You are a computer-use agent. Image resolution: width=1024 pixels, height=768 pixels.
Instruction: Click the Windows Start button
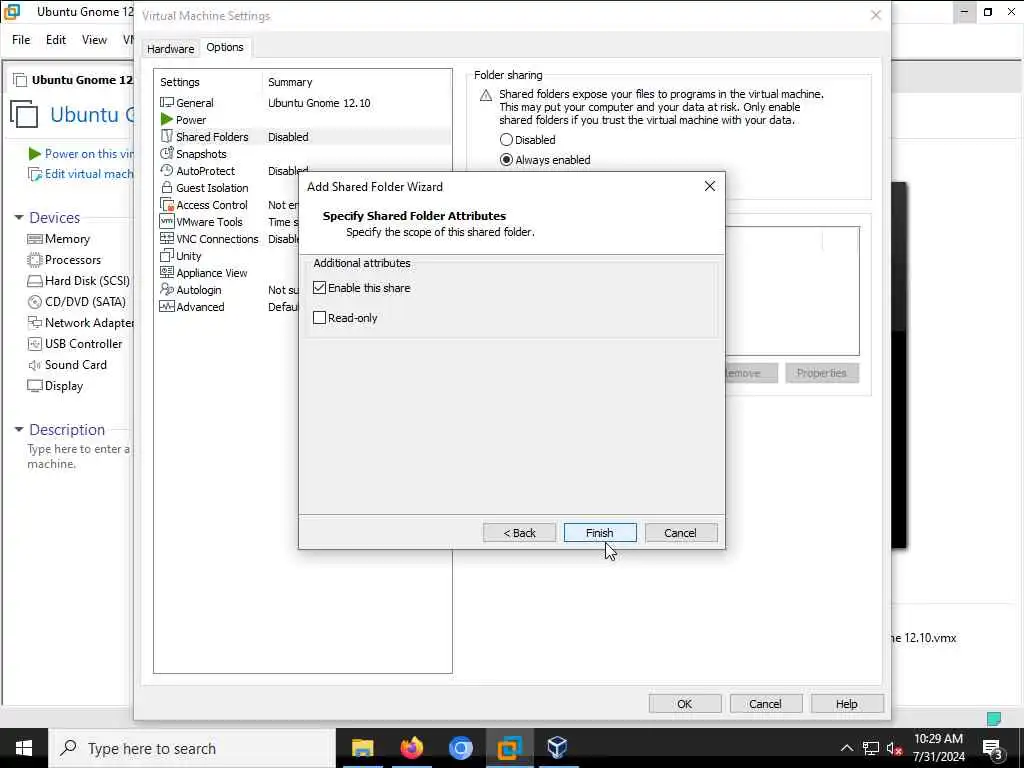pos(24,748)
